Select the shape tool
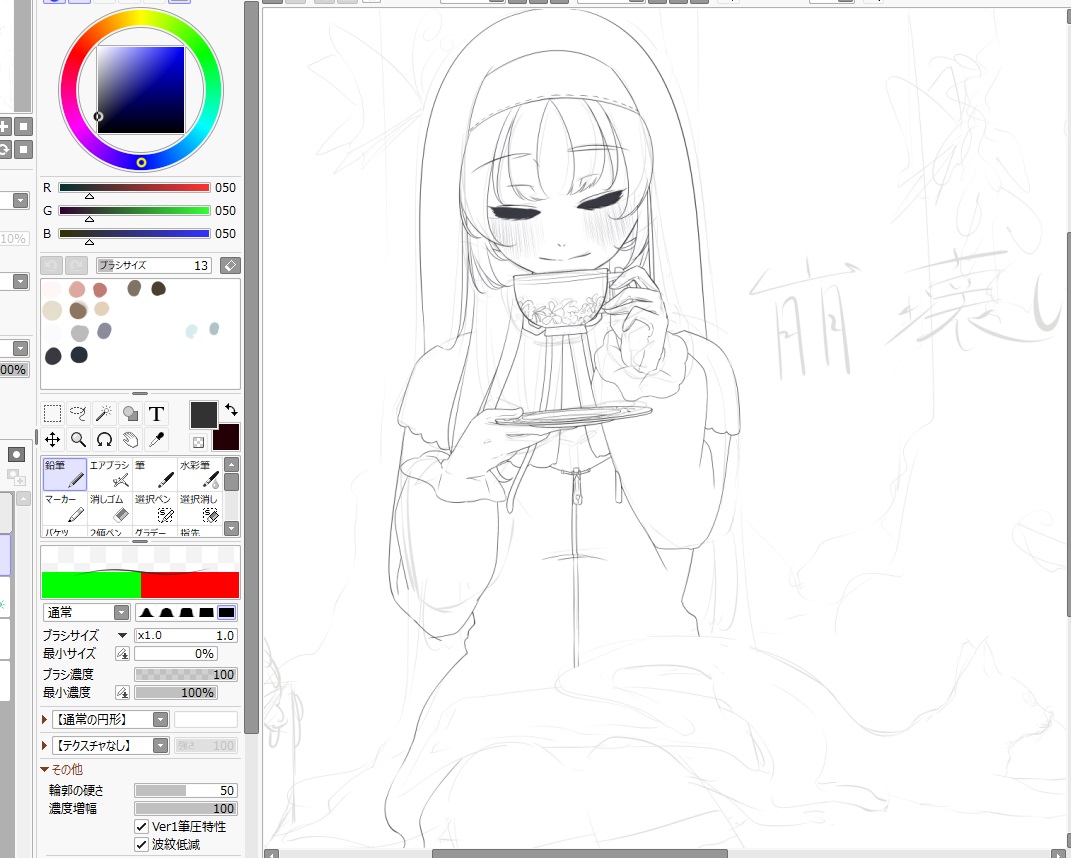The image size is (1071, 858). (x=130, y=413)
